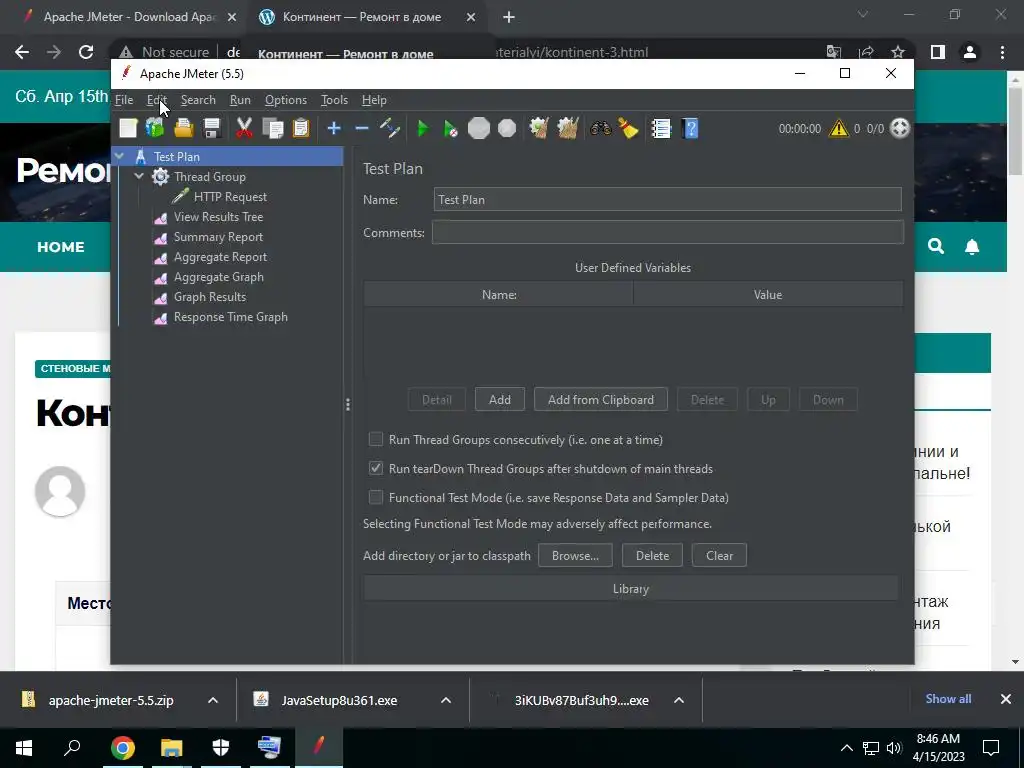
Task: Click the Clear All icon
Action: [568, 128]
